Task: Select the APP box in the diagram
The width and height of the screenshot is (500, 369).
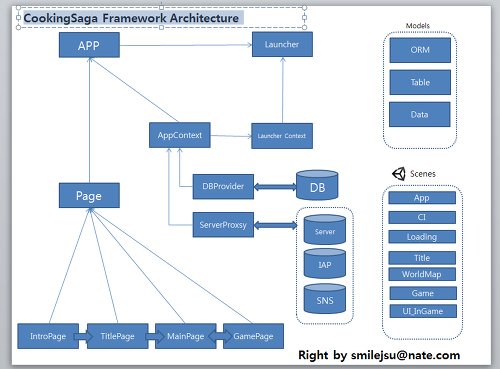Action: coord(89,45)
